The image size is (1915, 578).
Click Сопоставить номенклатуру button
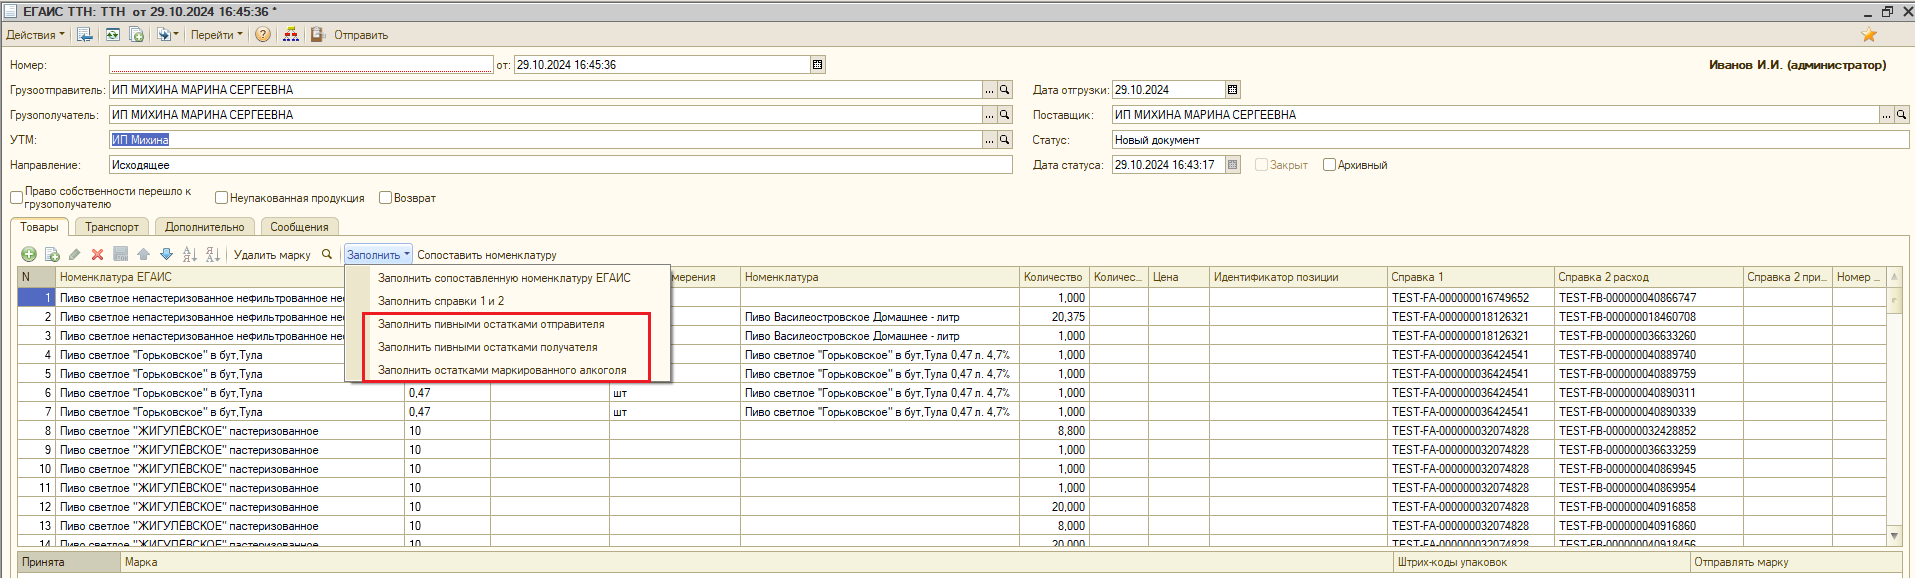pos(486,255)
